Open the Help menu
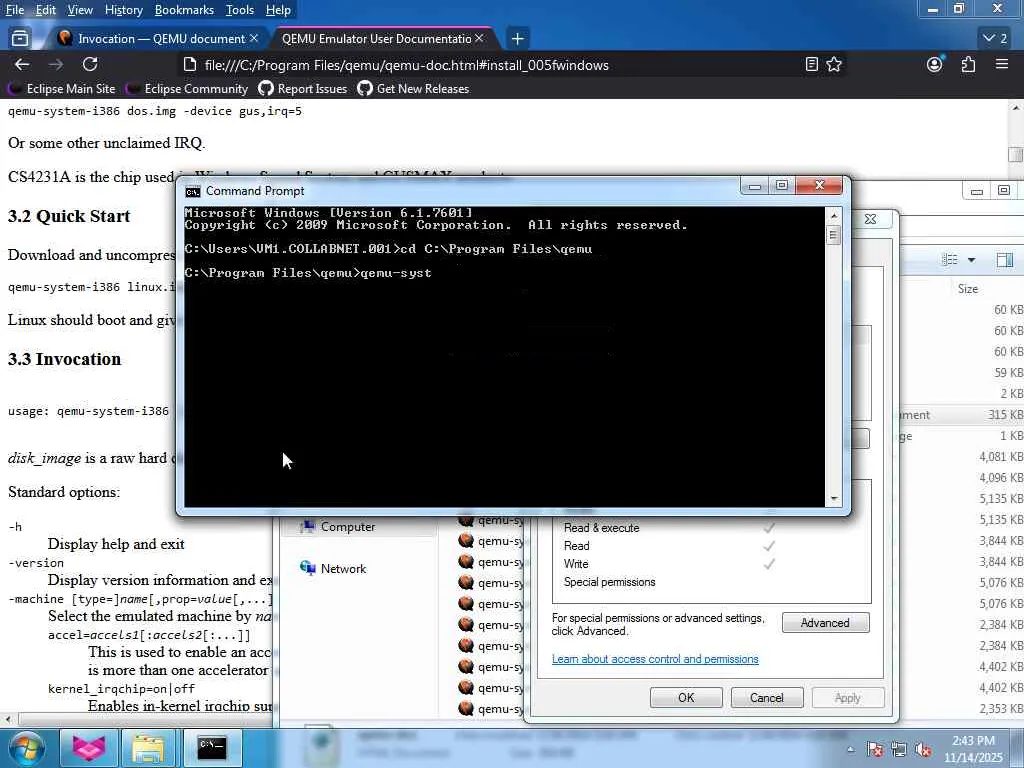Viewport: 1024px width, 768px height. 278,10
